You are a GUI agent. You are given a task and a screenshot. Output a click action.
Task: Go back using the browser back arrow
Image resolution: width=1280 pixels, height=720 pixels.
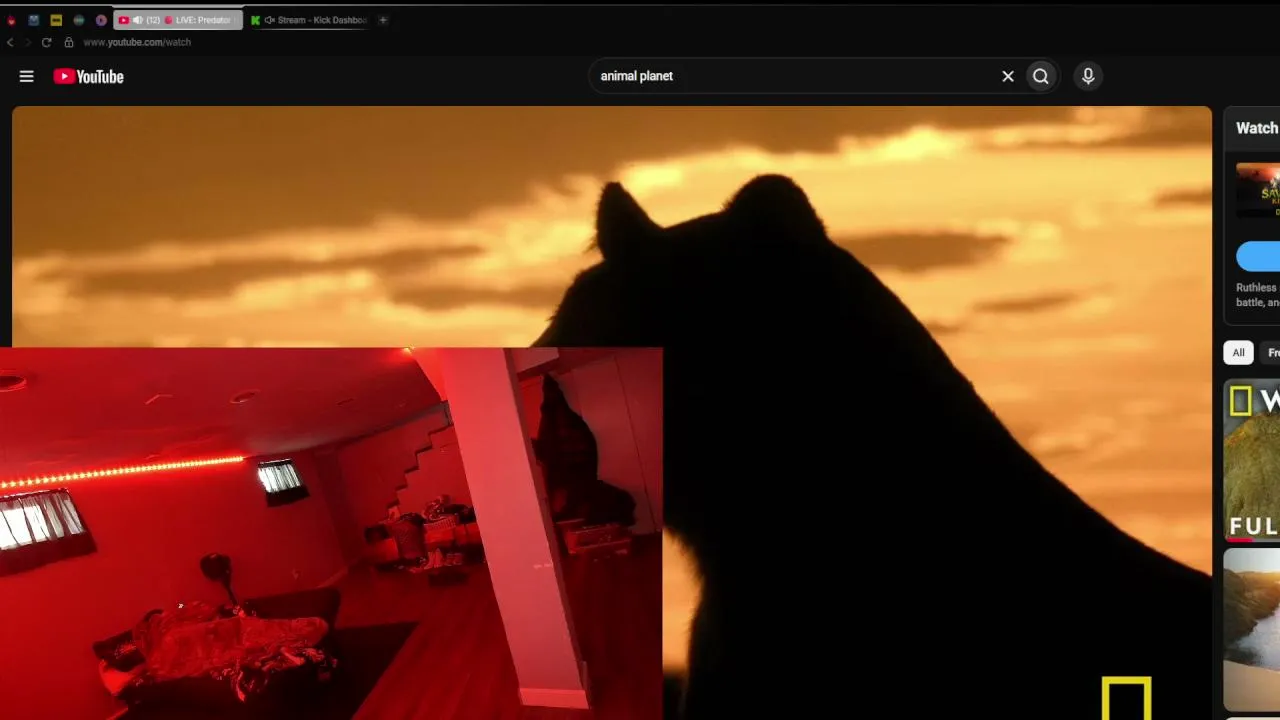pos(10,42)
